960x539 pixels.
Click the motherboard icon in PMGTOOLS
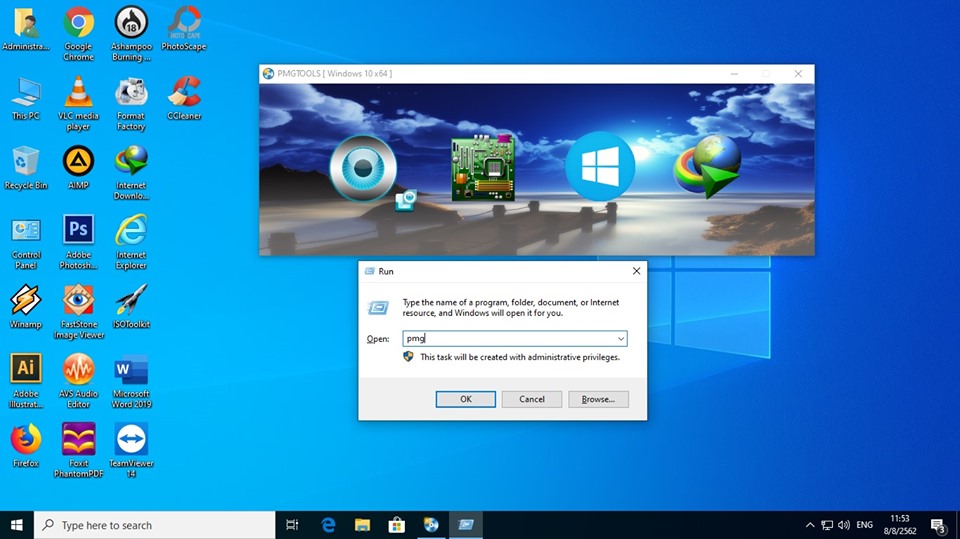pyautogui.click(x=483, y=168)
